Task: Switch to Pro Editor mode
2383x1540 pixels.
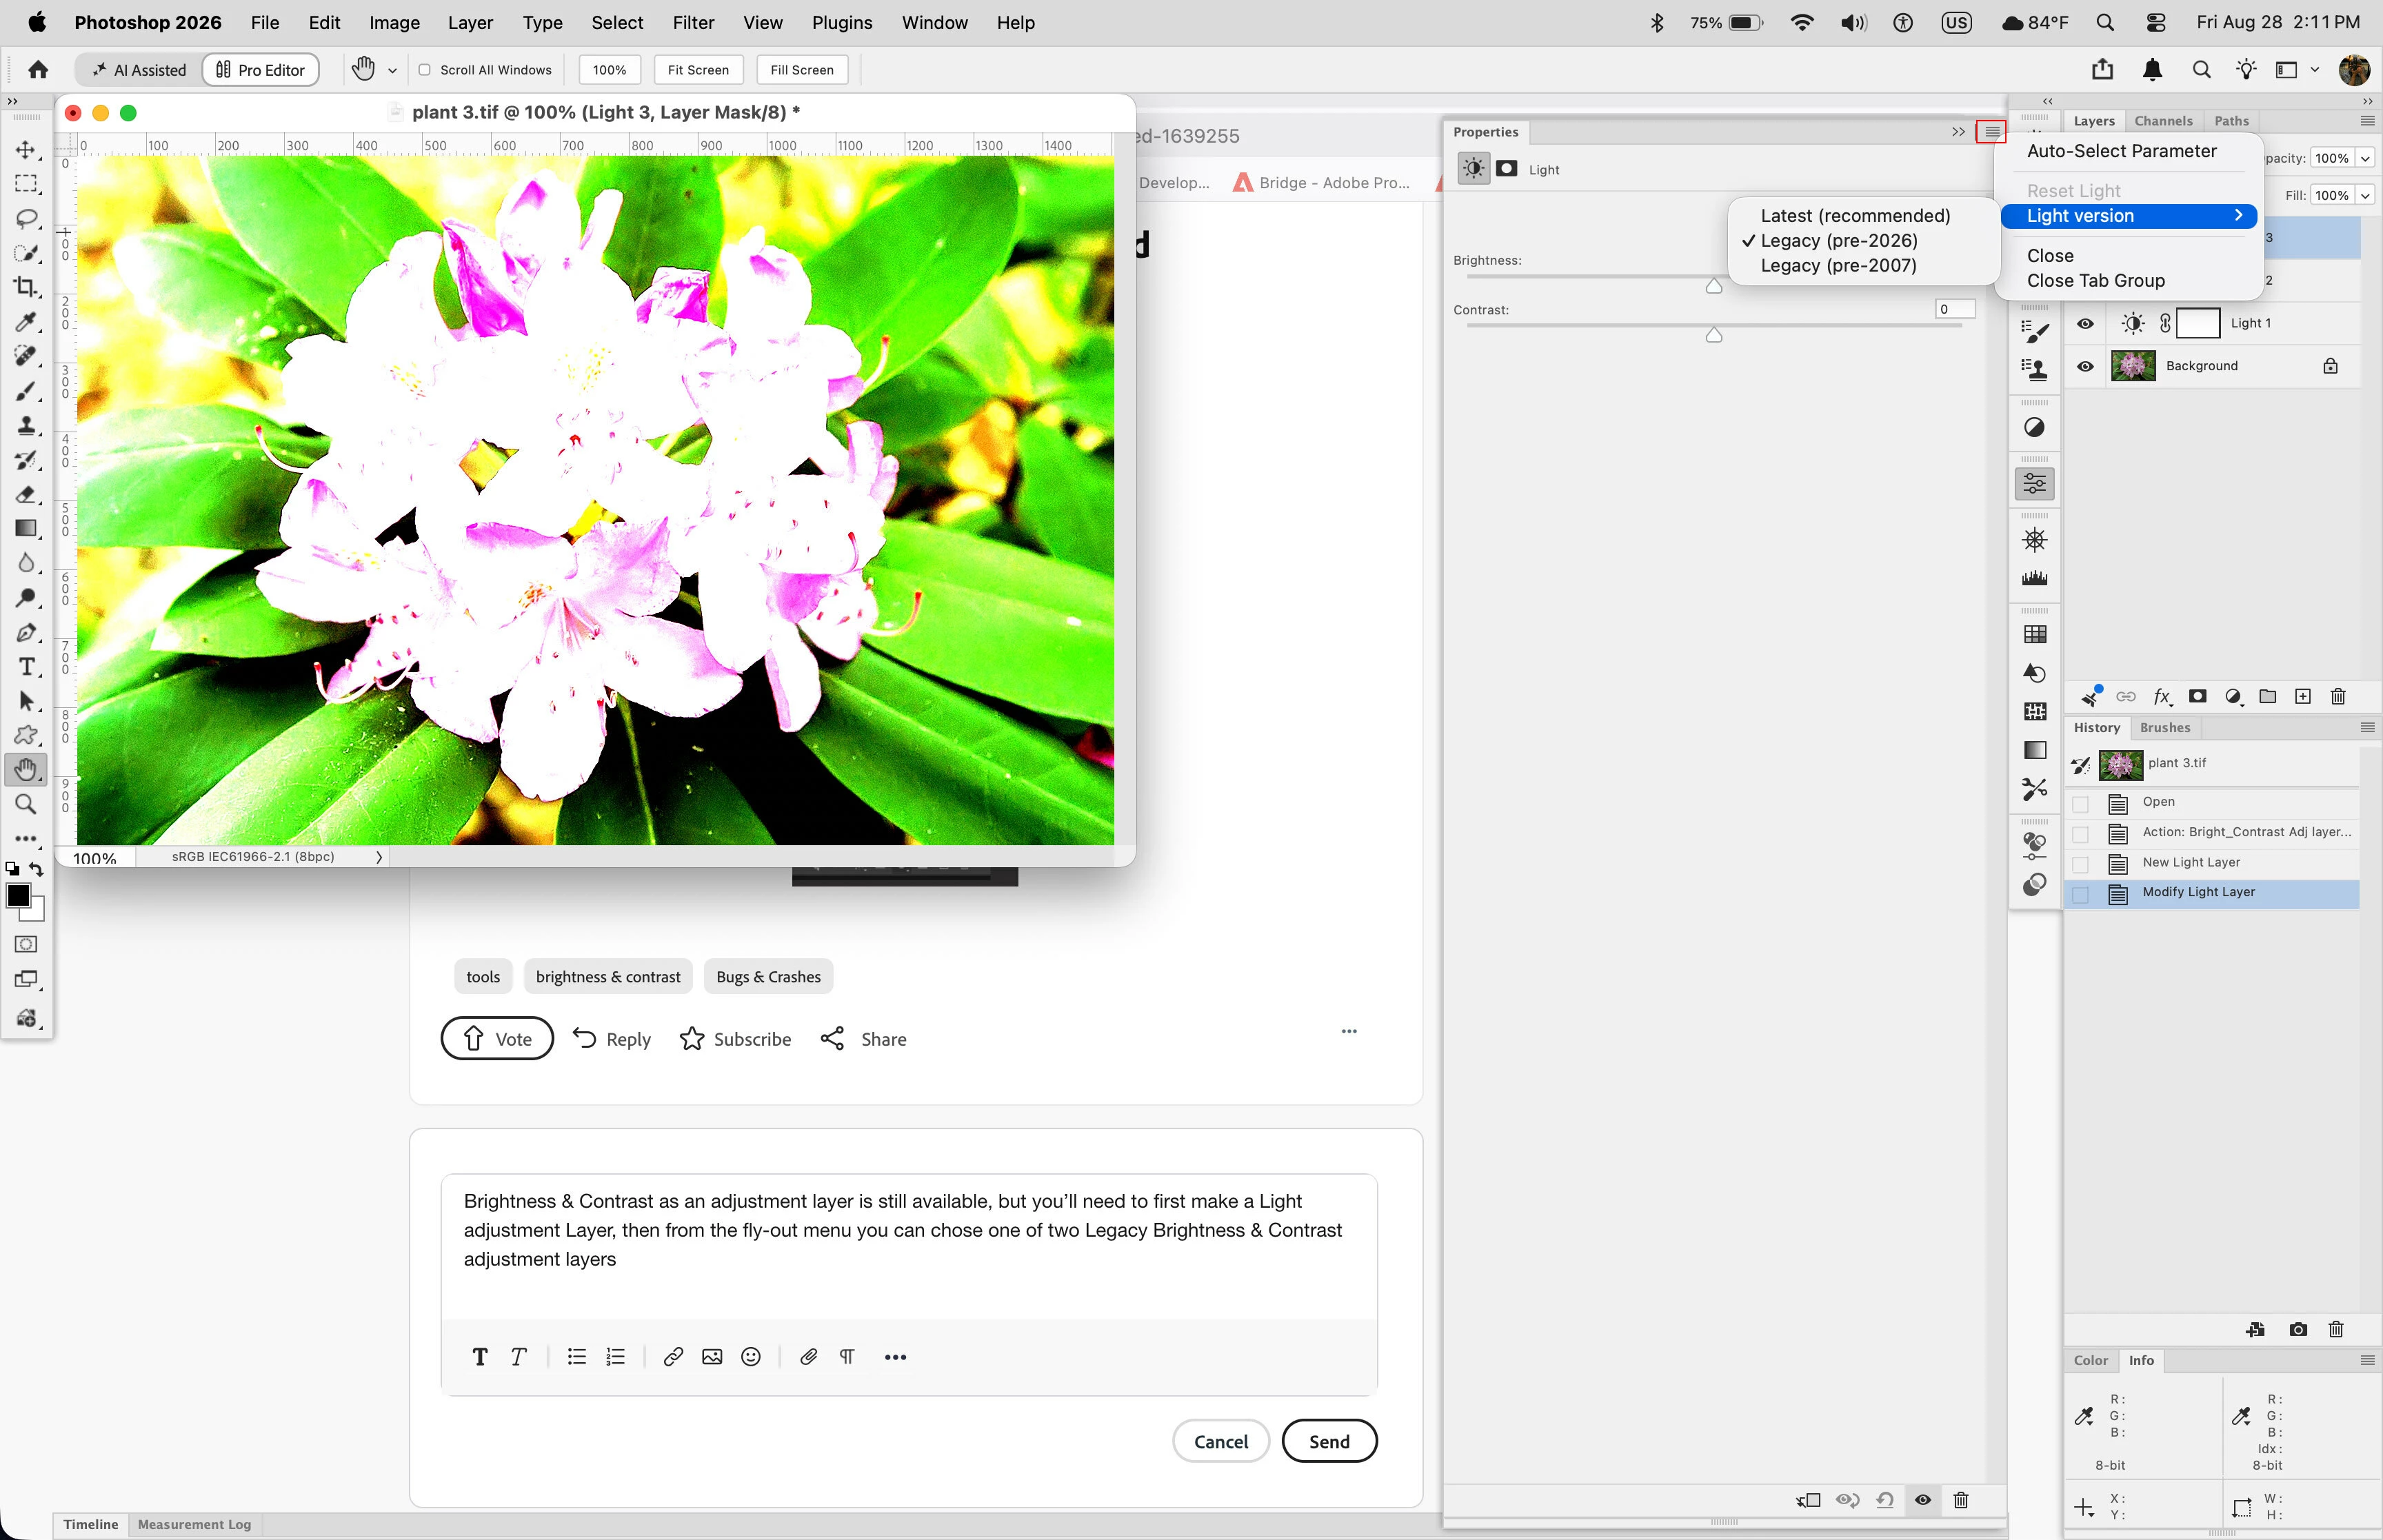Action: pos(261,70)
